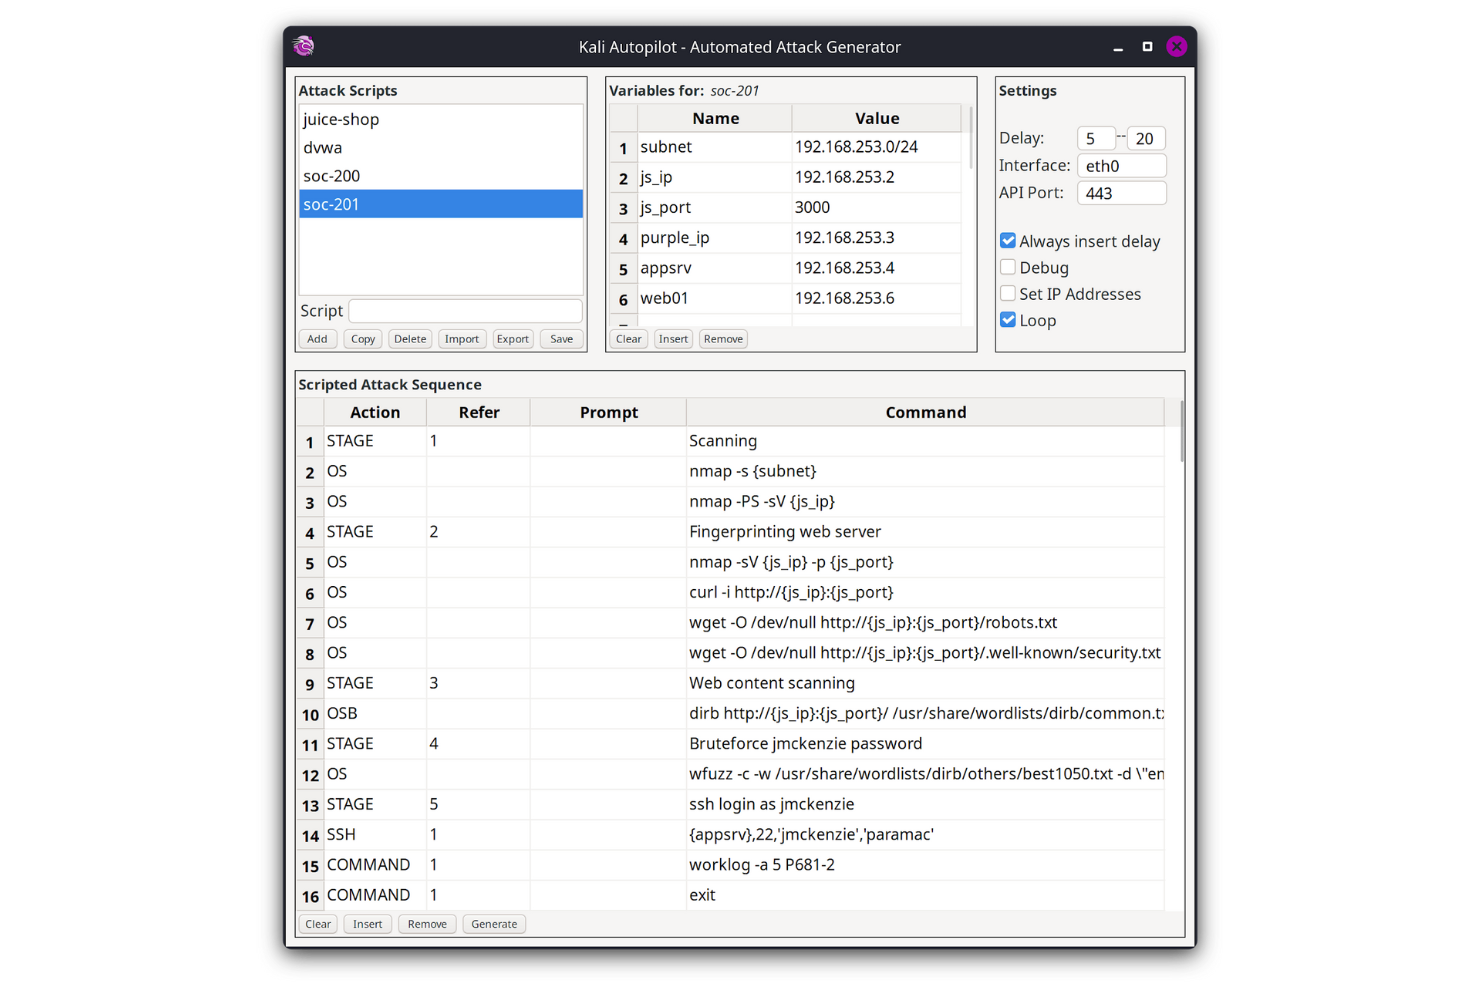The width and height of the screenshot is (1480, 987).
Task: Disable the Loop checkbox
Action: point(1008,320)
